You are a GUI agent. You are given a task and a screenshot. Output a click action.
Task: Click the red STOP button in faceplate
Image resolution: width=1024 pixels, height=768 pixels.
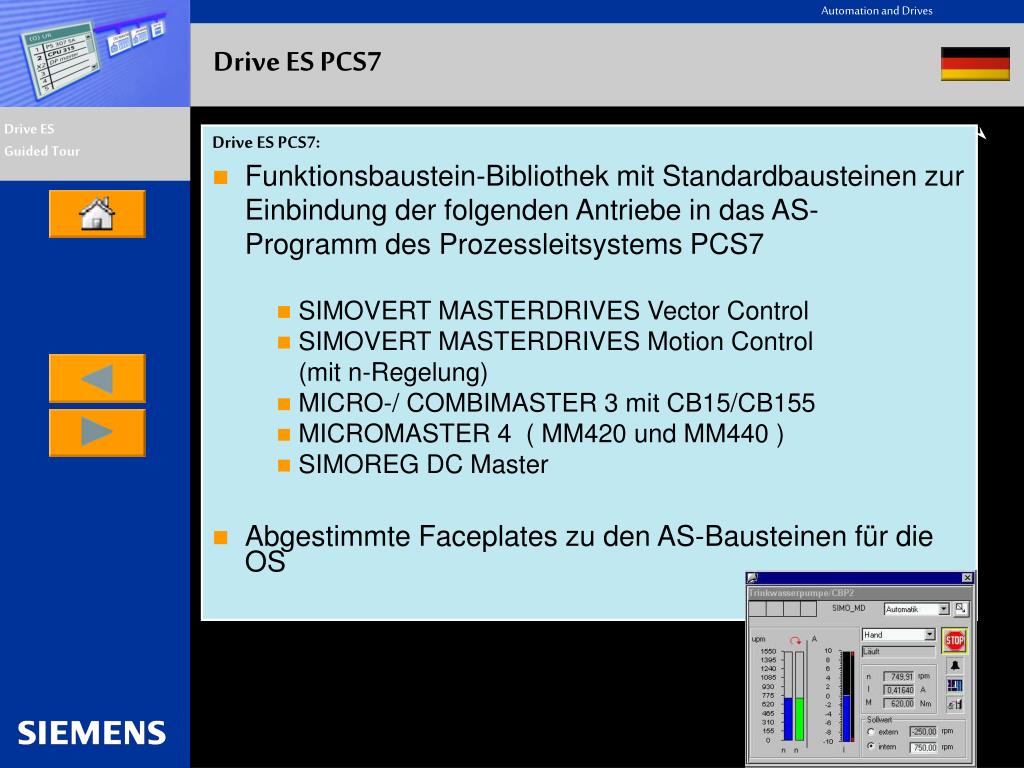[x=954, y=640]
